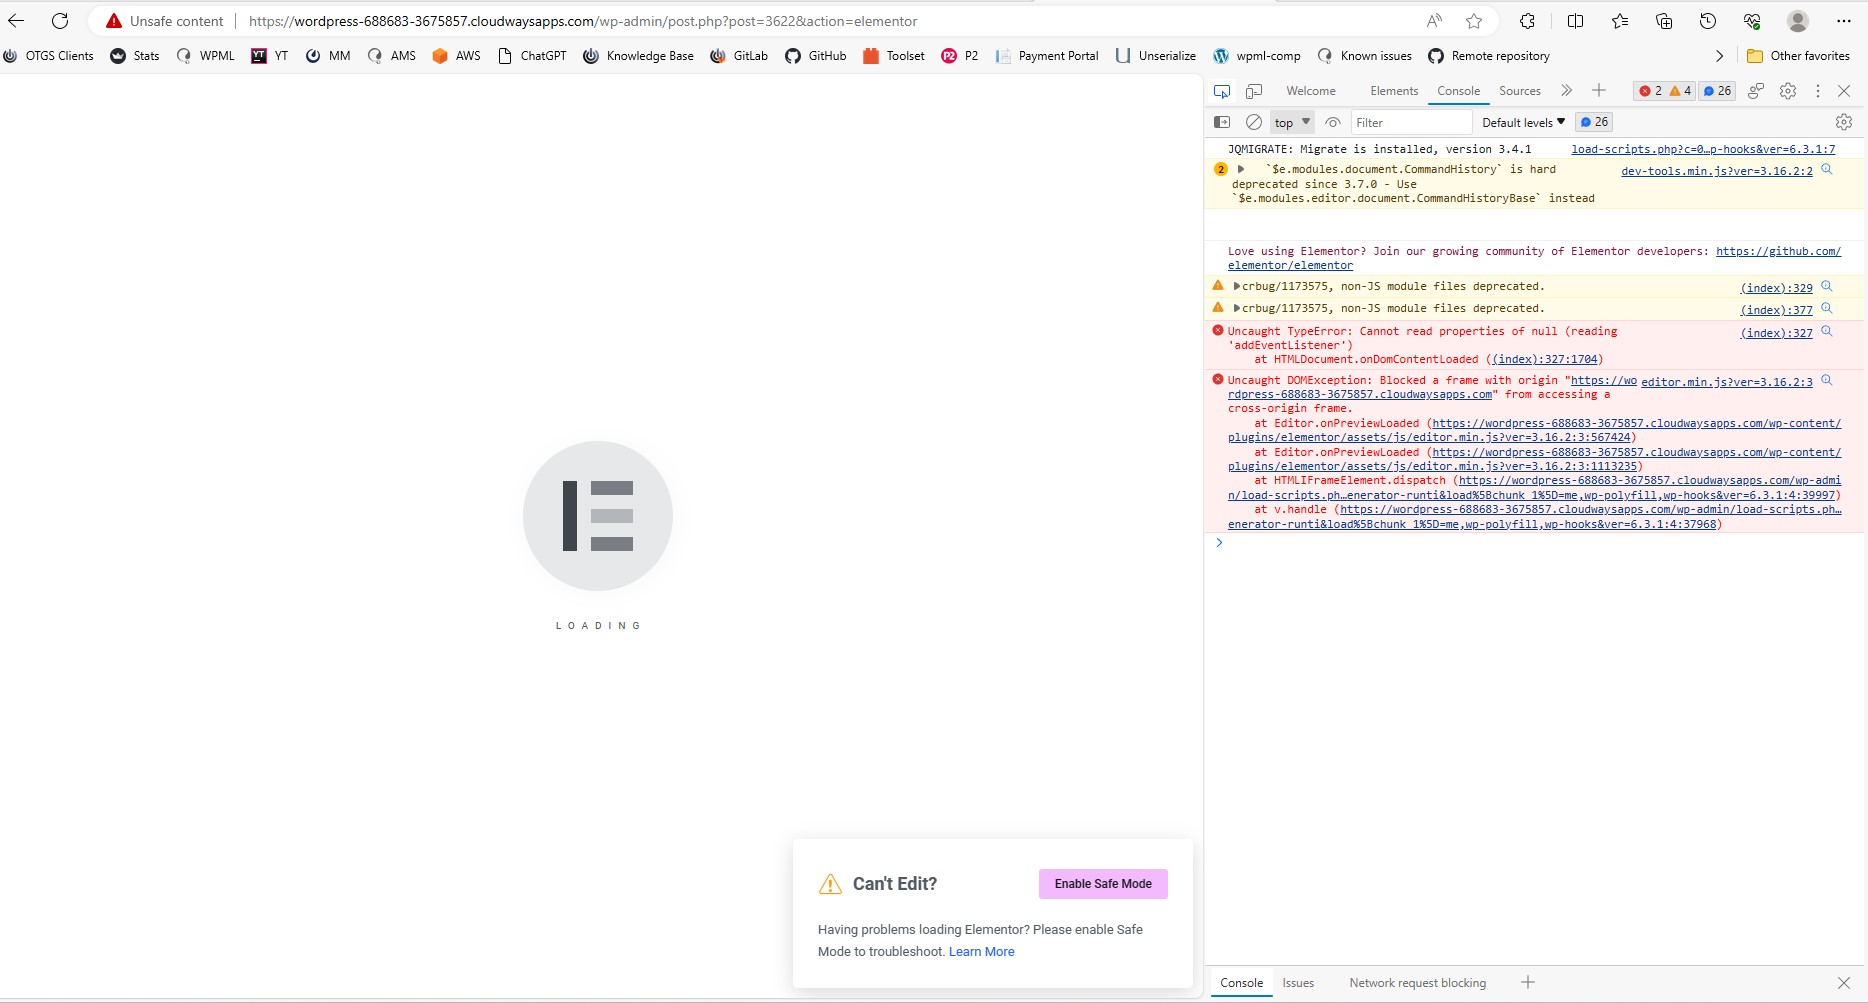Activate DevTools inspect element tool

(1222, 91)
